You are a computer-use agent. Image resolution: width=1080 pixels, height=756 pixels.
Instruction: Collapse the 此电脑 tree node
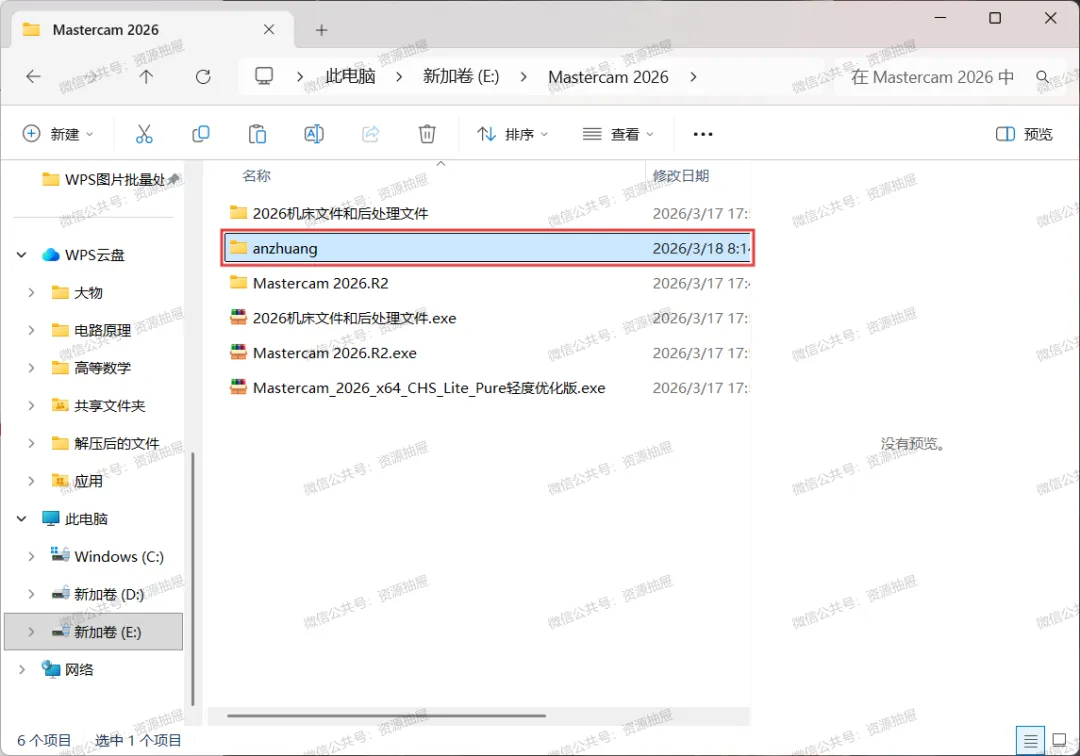pyautogui.click(x=21, y=518)
